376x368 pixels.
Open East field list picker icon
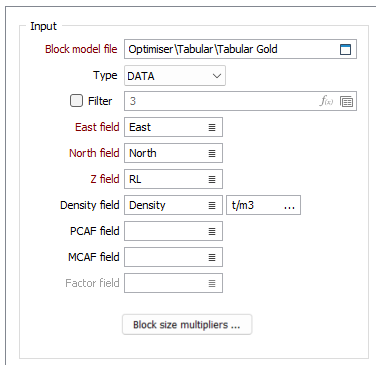coord(212,127)
